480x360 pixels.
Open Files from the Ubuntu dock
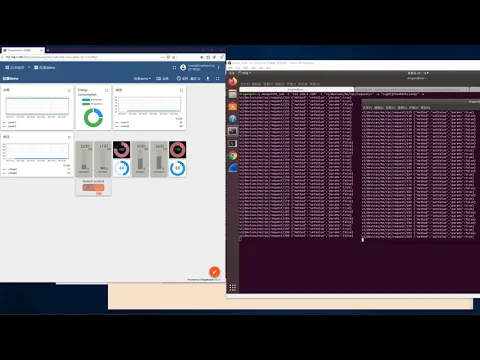[233, 94]
